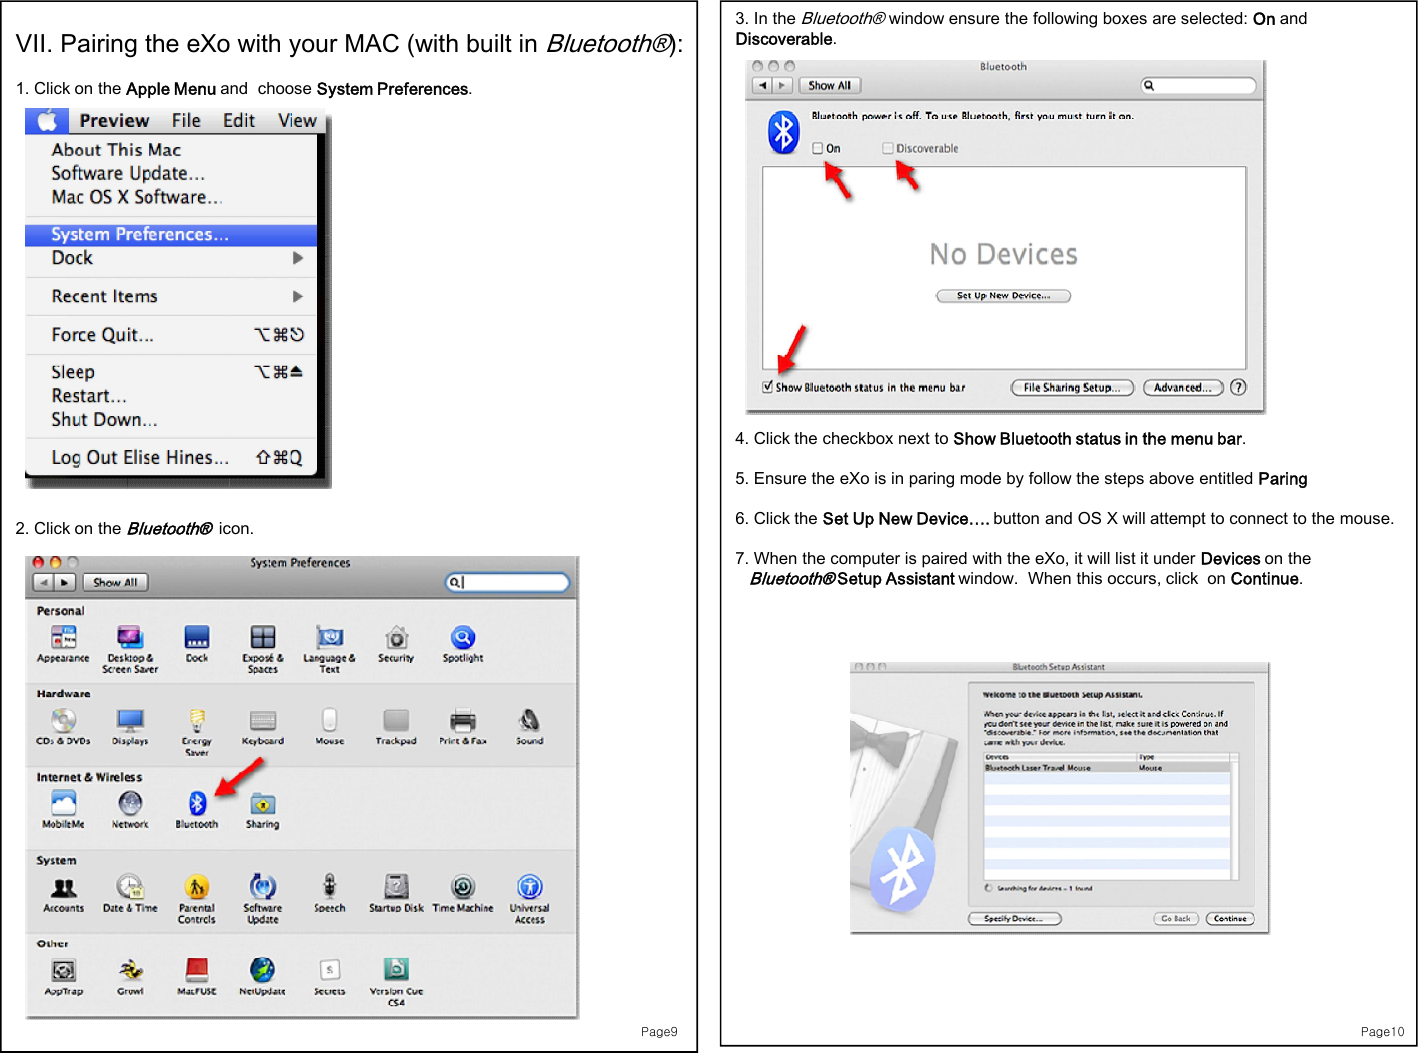Choose Shut Down from the menu

coord(104,420)
